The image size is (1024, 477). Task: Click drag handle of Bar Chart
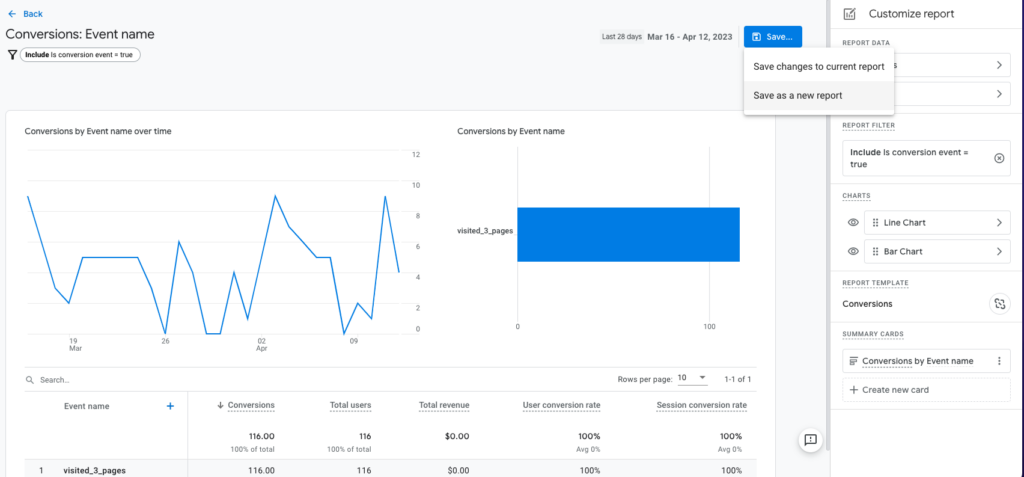875,252
